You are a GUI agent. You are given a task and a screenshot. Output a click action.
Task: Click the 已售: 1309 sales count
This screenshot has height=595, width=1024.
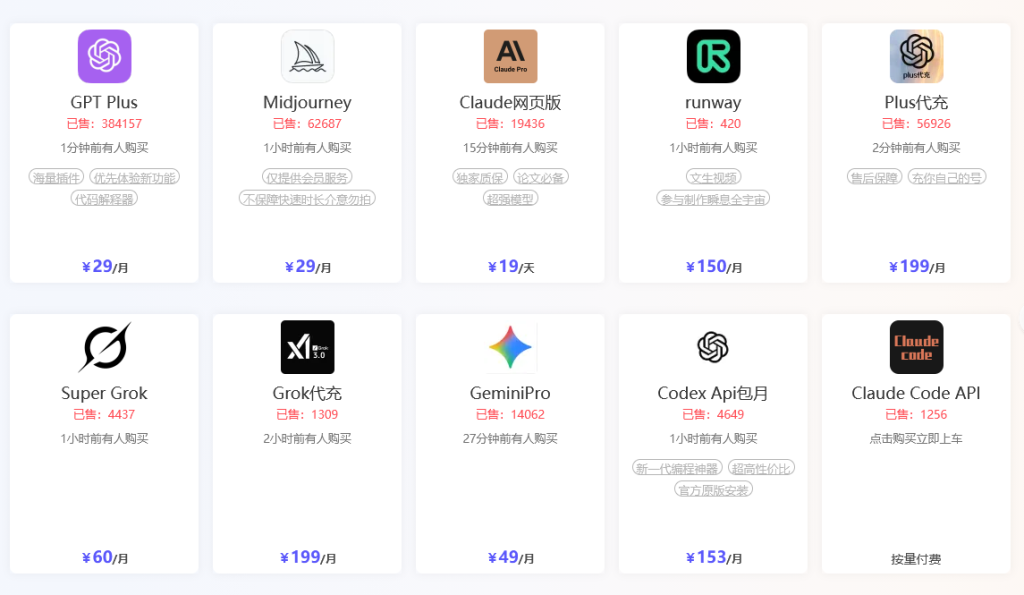(308, 414)
